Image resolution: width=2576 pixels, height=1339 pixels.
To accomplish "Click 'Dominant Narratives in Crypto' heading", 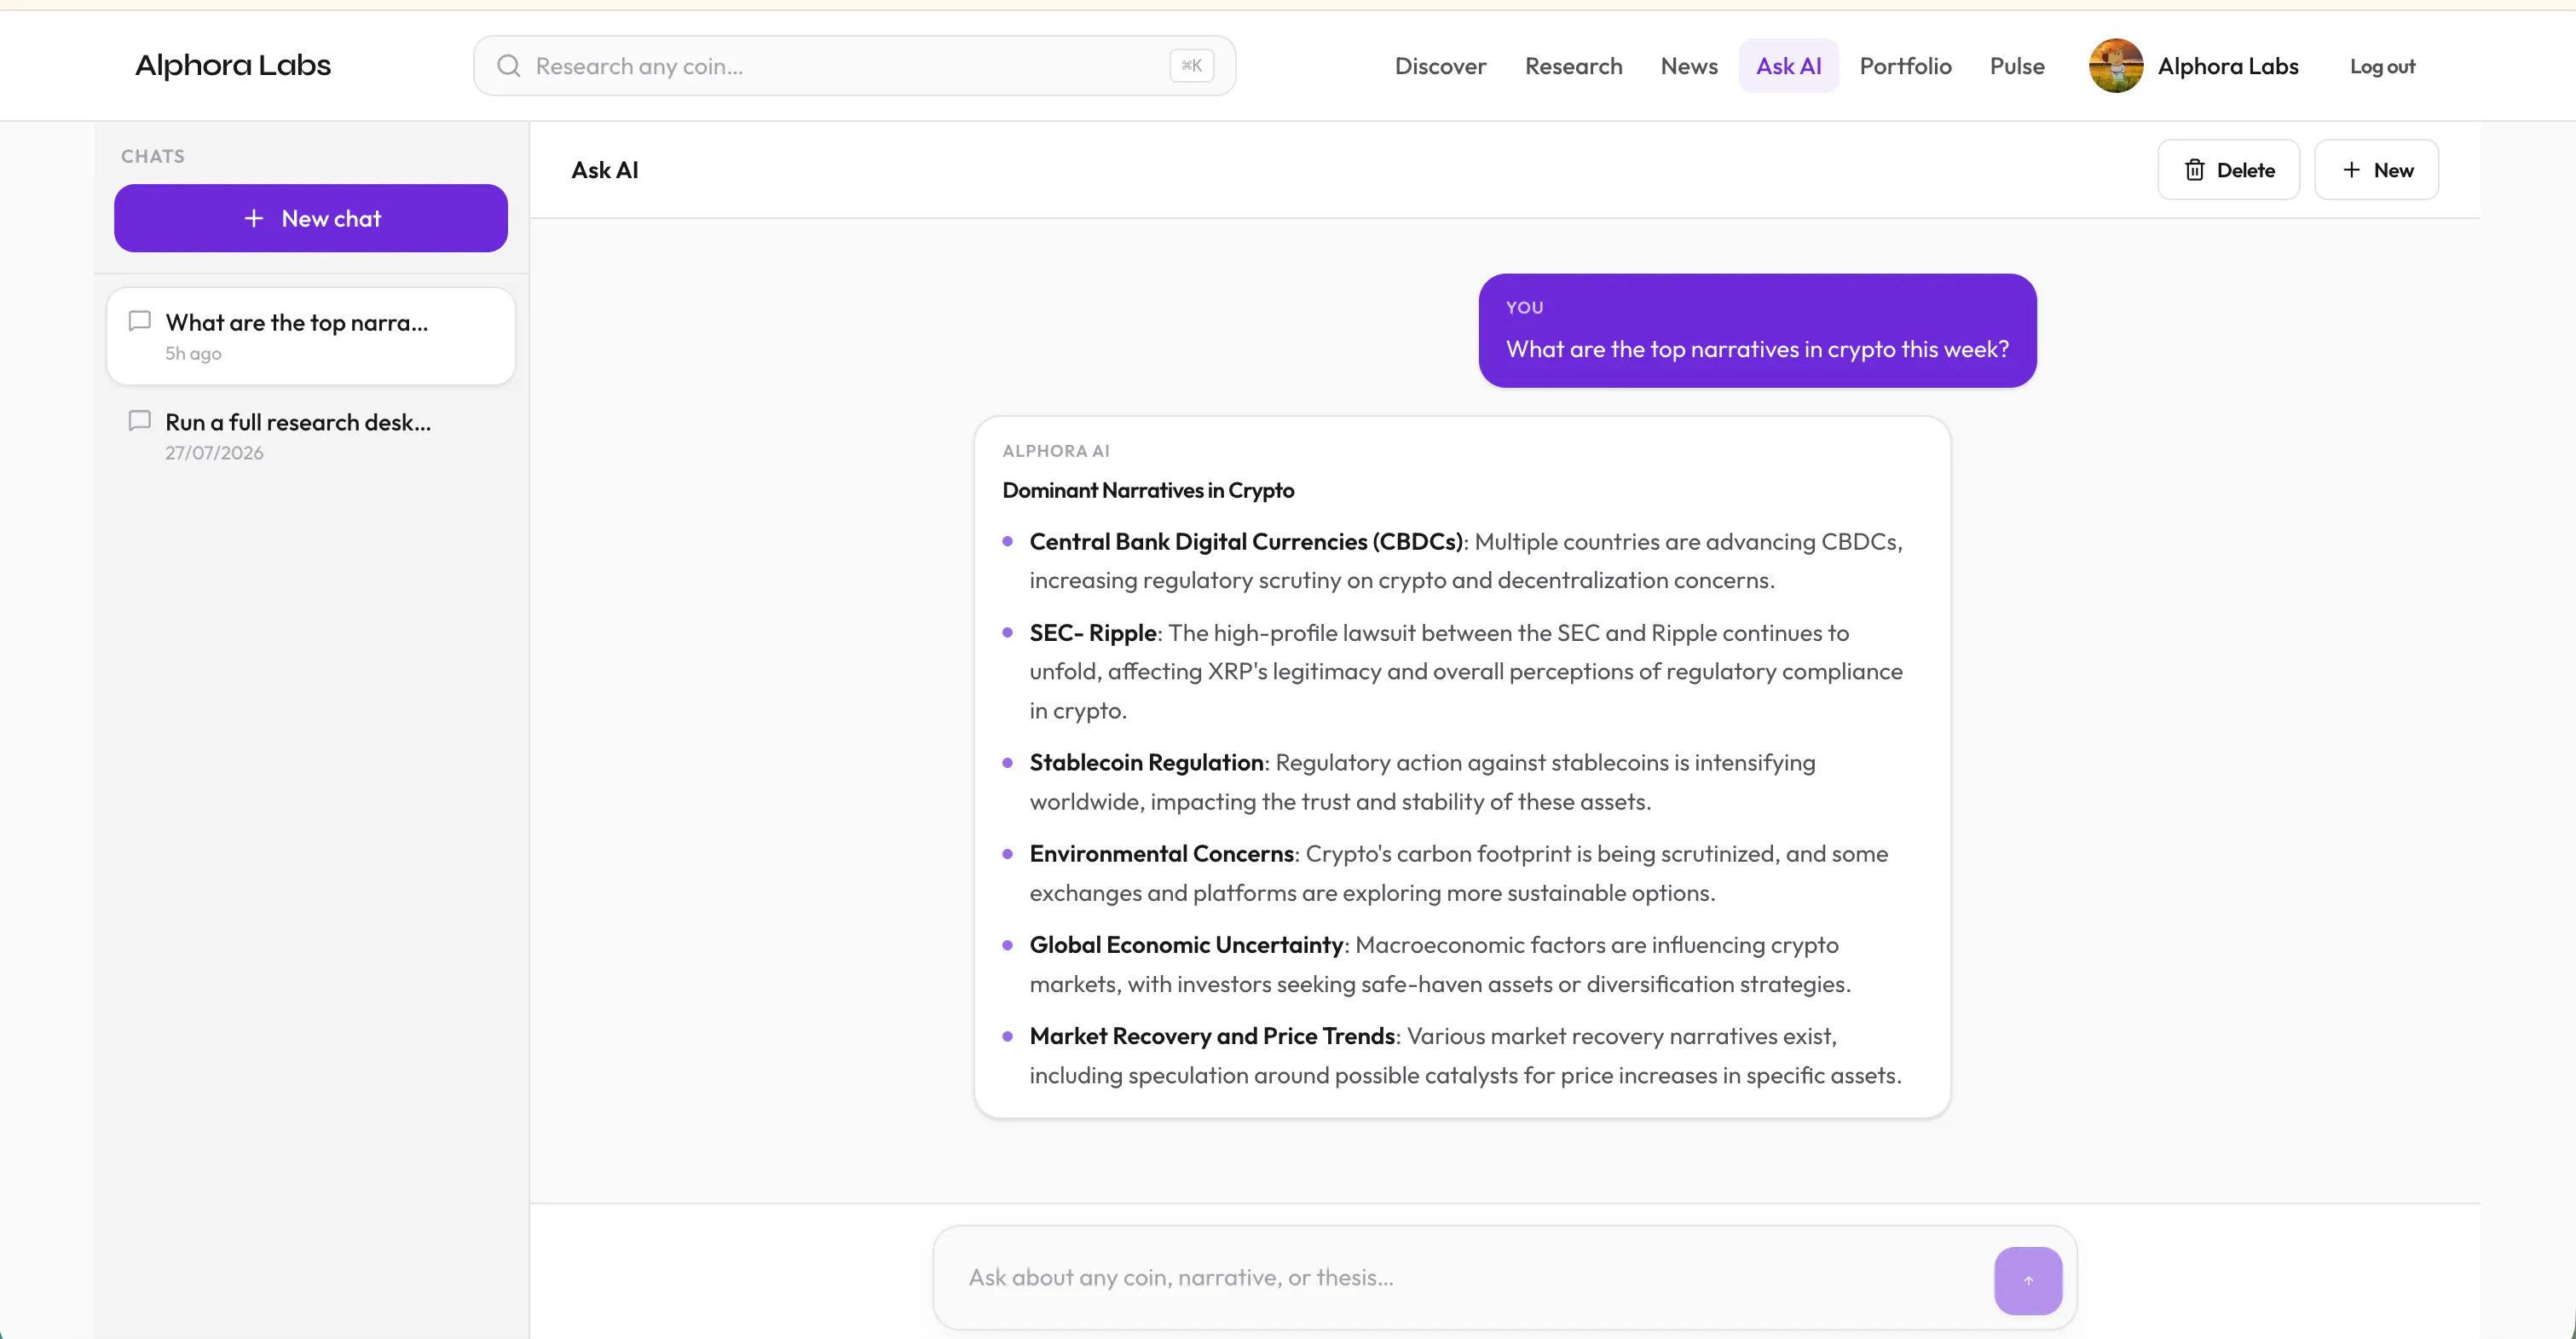I will click(1148, 490).
